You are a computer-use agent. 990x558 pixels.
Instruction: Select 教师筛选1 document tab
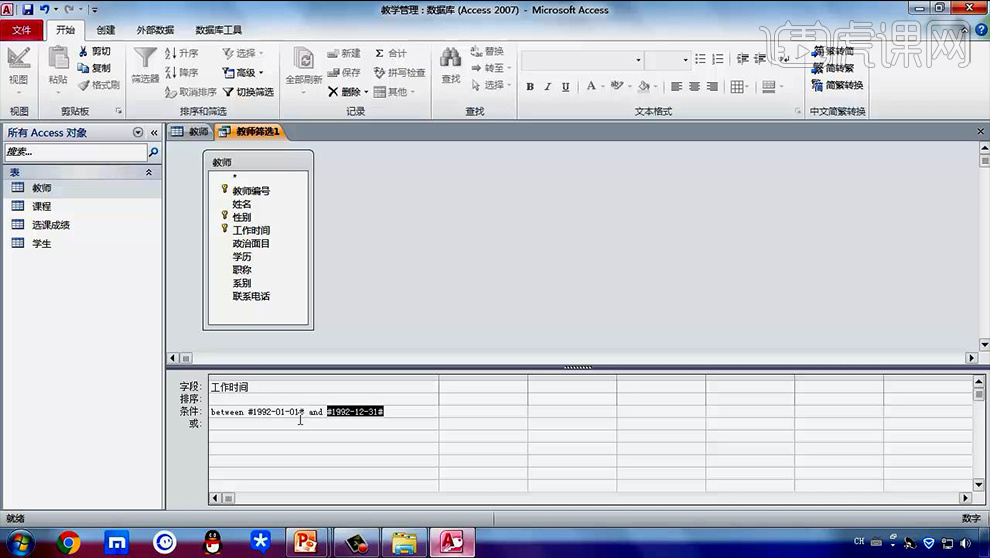[250, 131]
